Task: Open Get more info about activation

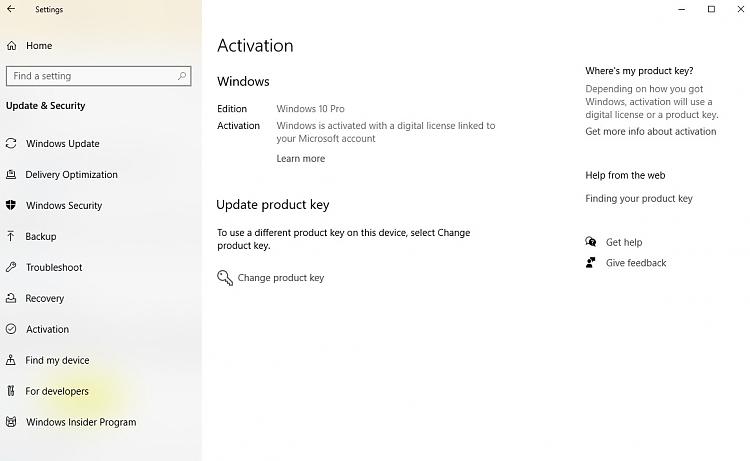Action: [x=651, y=131]
